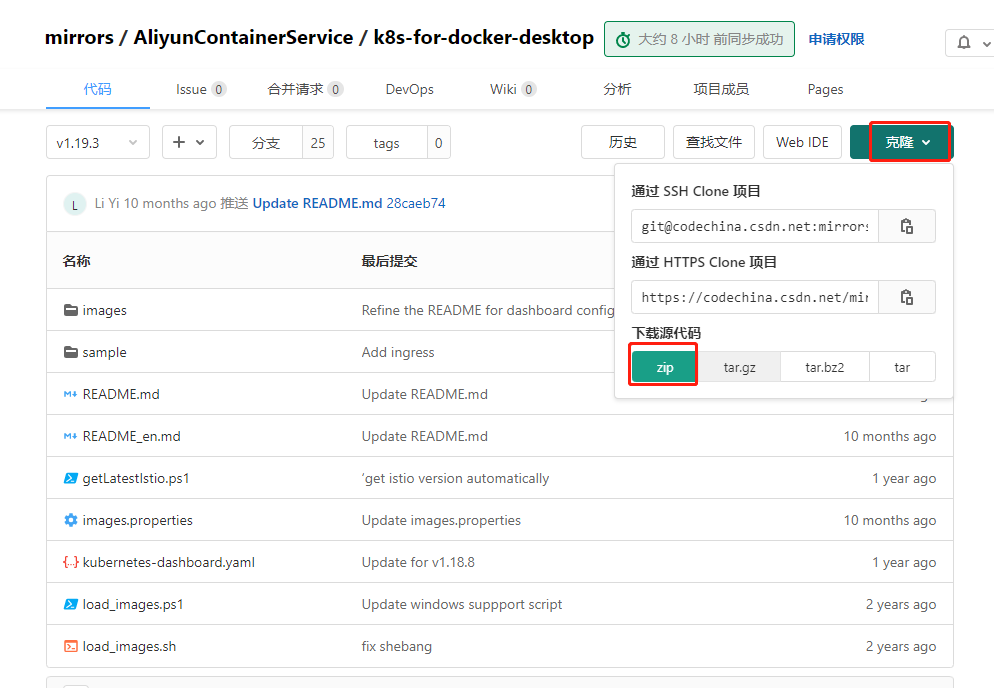Click the 分支 branches button
Image resolution: width=994 pixels, height=688 pixels.
(x=266, y=143)
